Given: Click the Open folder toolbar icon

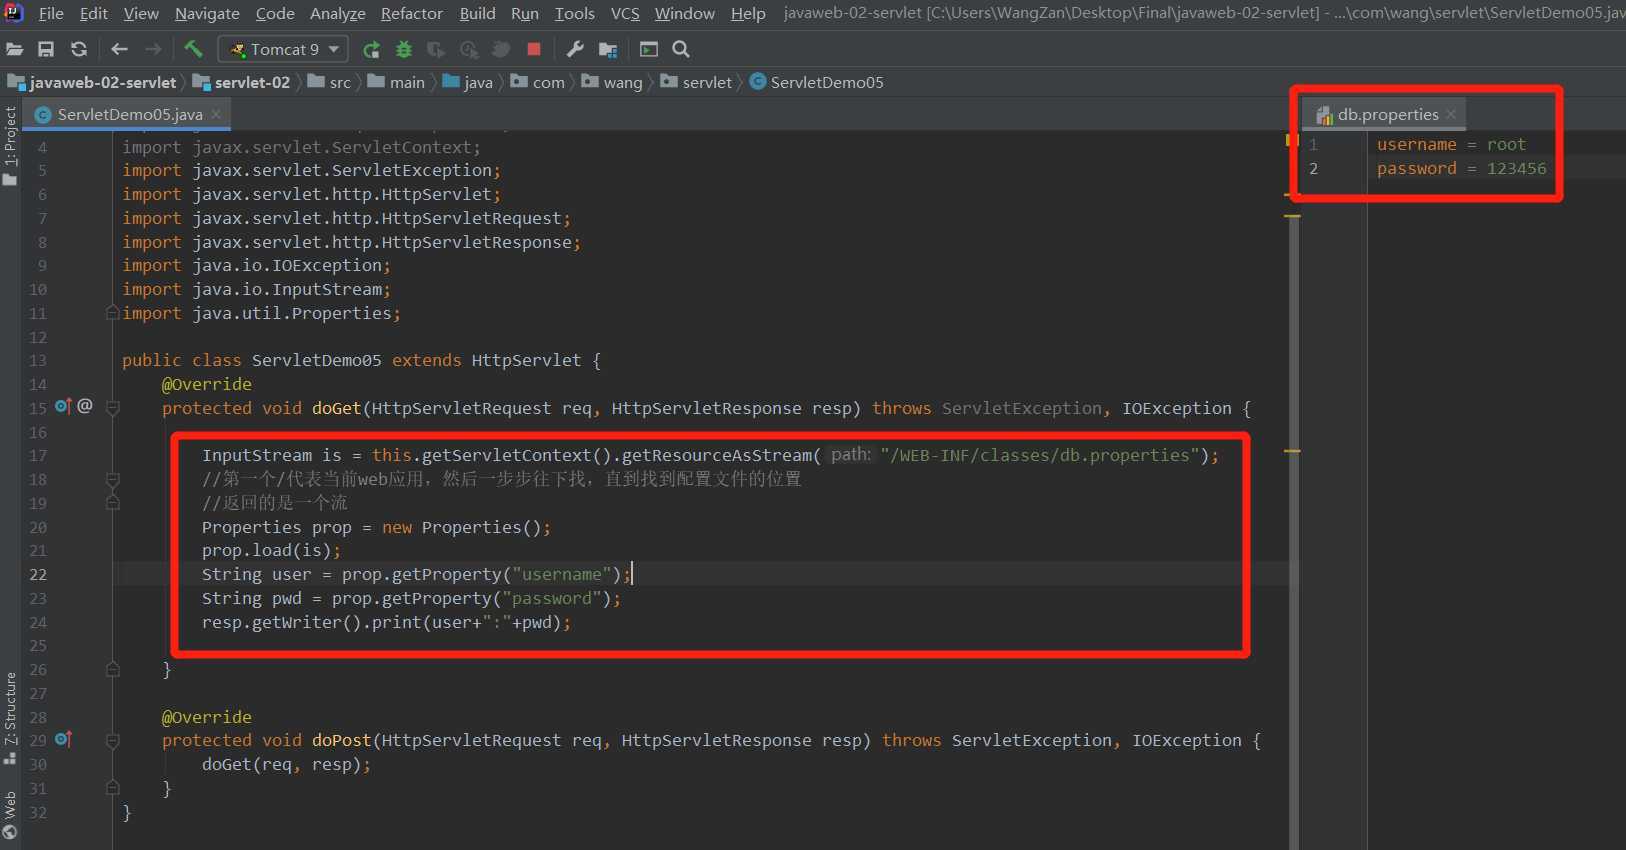Looking at the screenshot, I should (15, 49).
